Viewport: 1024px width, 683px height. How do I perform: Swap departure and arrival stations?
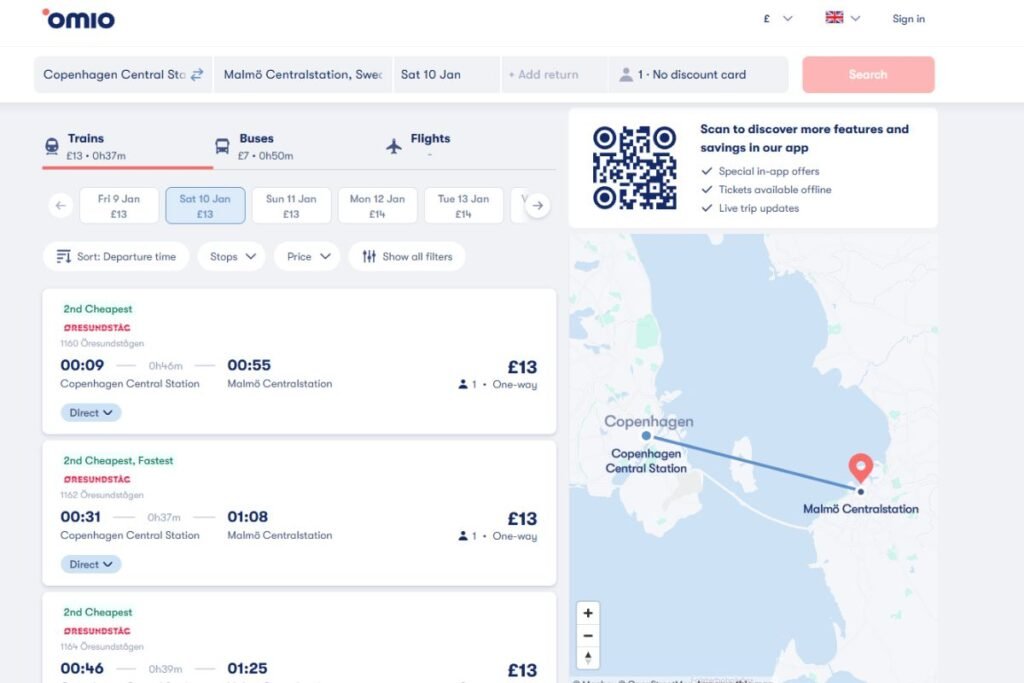point(197,73)
